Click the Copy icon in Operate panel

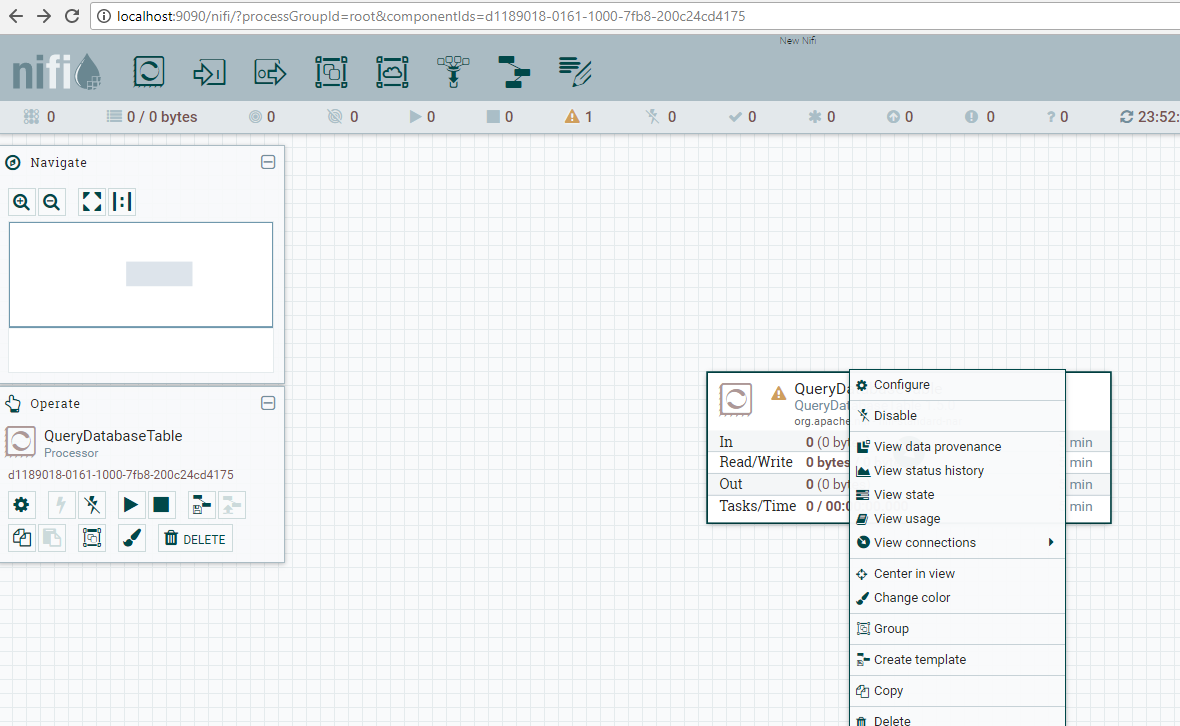click(21, 538)
